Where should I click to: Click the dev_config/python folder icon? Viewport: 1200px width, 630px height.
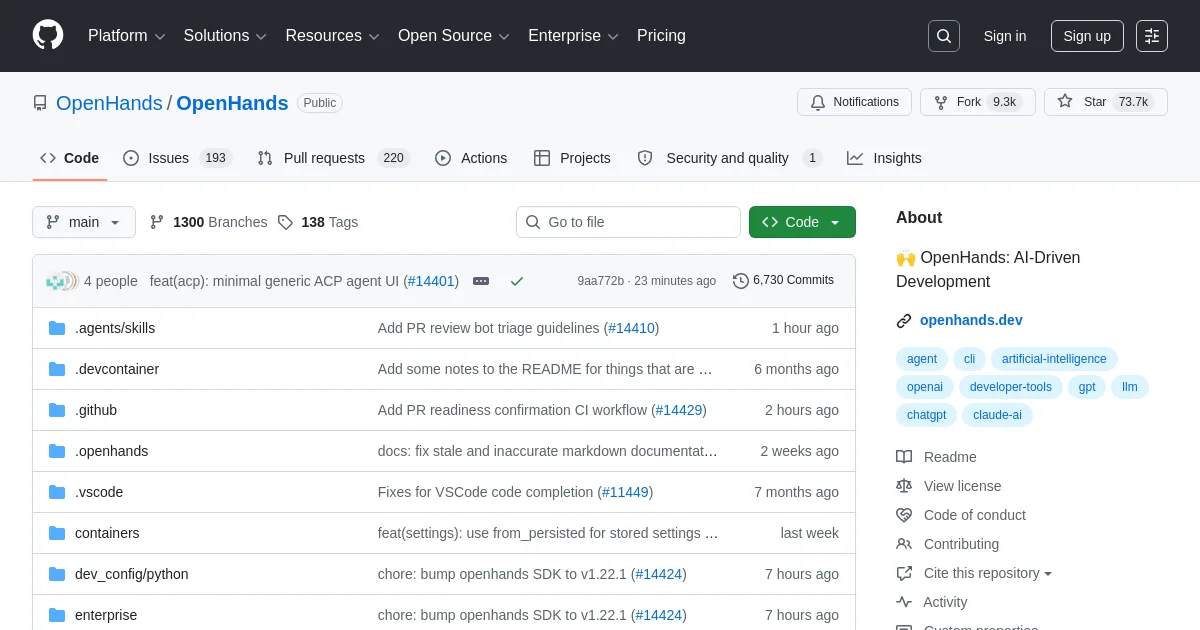coord(57,574)
